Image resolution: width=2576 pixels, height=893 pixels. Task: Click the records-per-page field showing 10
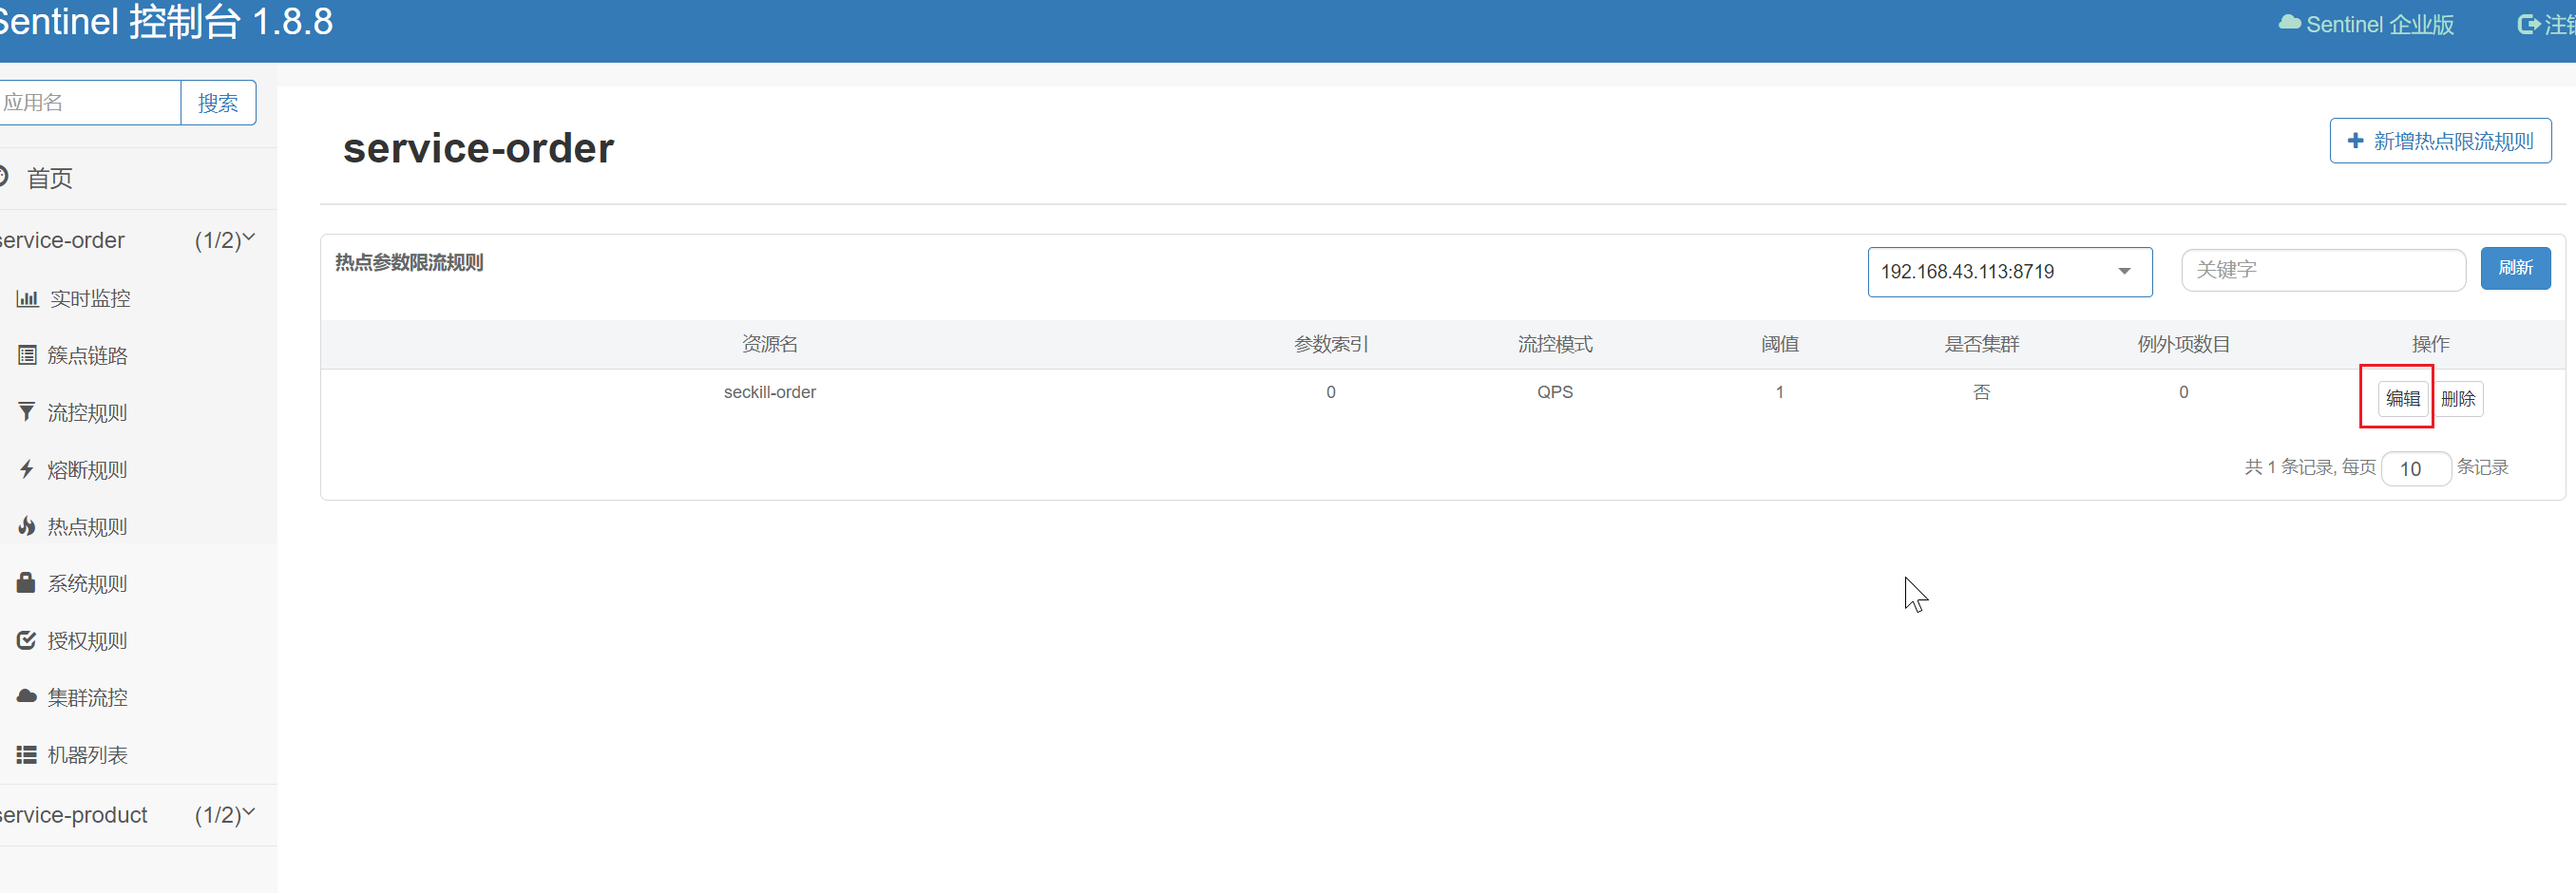pos(2415,469)
